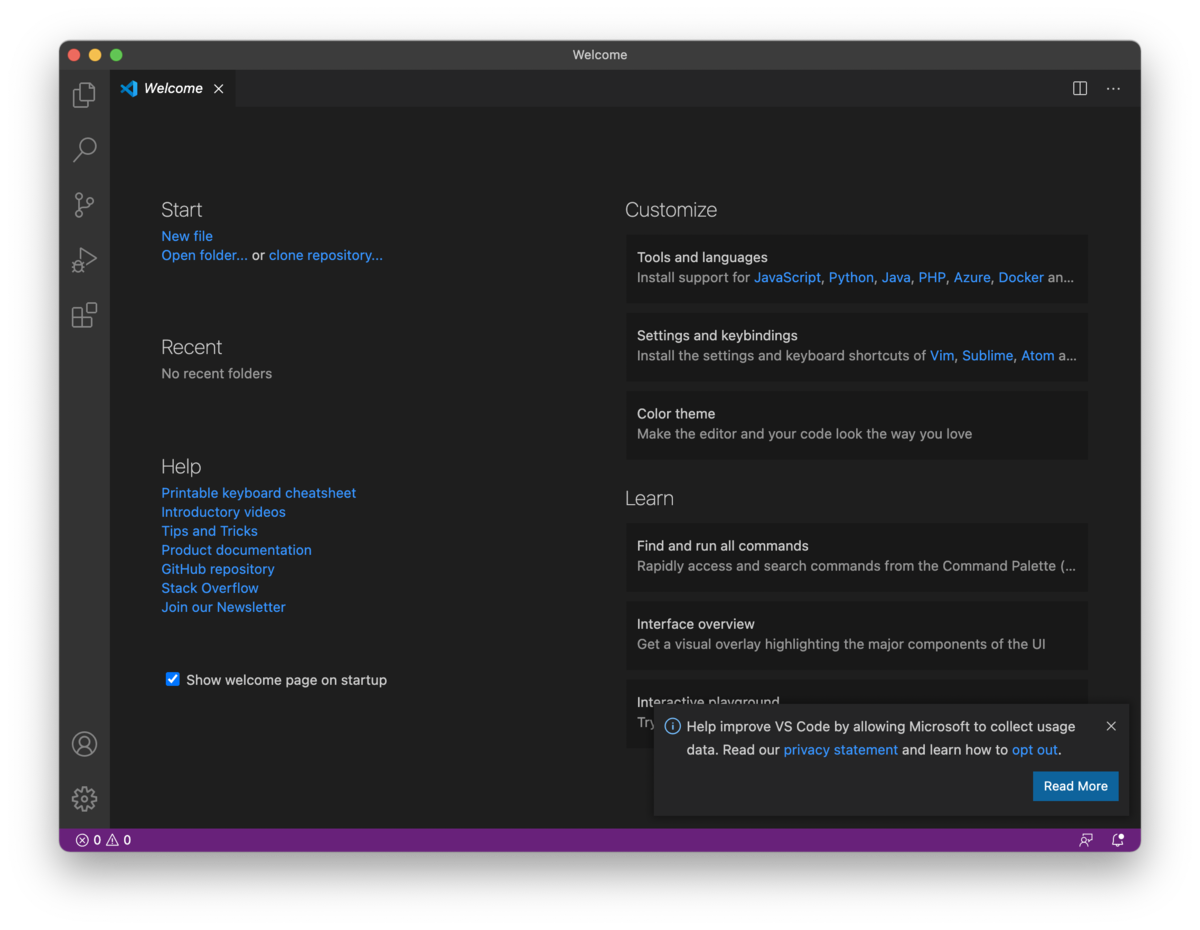1200x930 pixels.
Task: Open the Introductory videos link
Action: pyautogui.click(x=223, y=512)
